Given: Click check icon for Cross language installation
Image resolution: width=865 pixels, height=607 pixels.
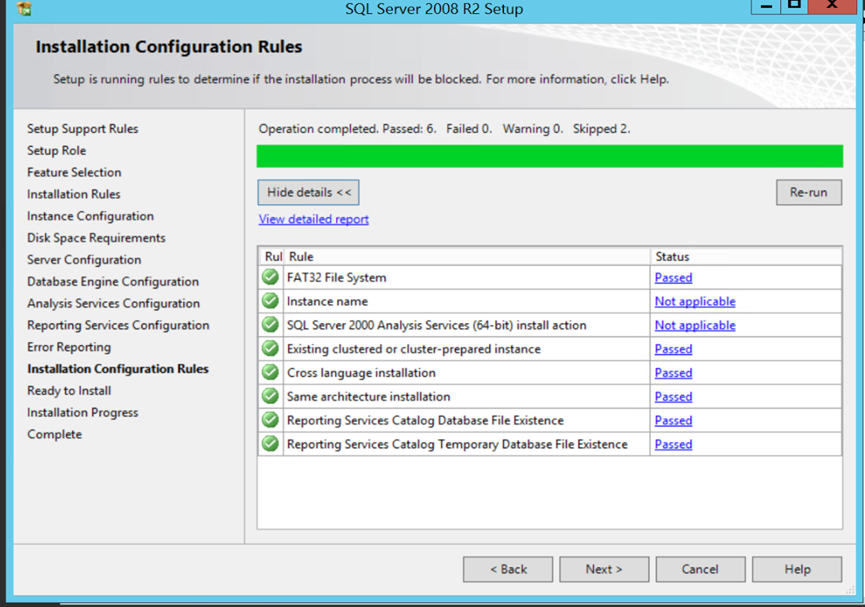Looking at the screenshot, I should point(270,372).
